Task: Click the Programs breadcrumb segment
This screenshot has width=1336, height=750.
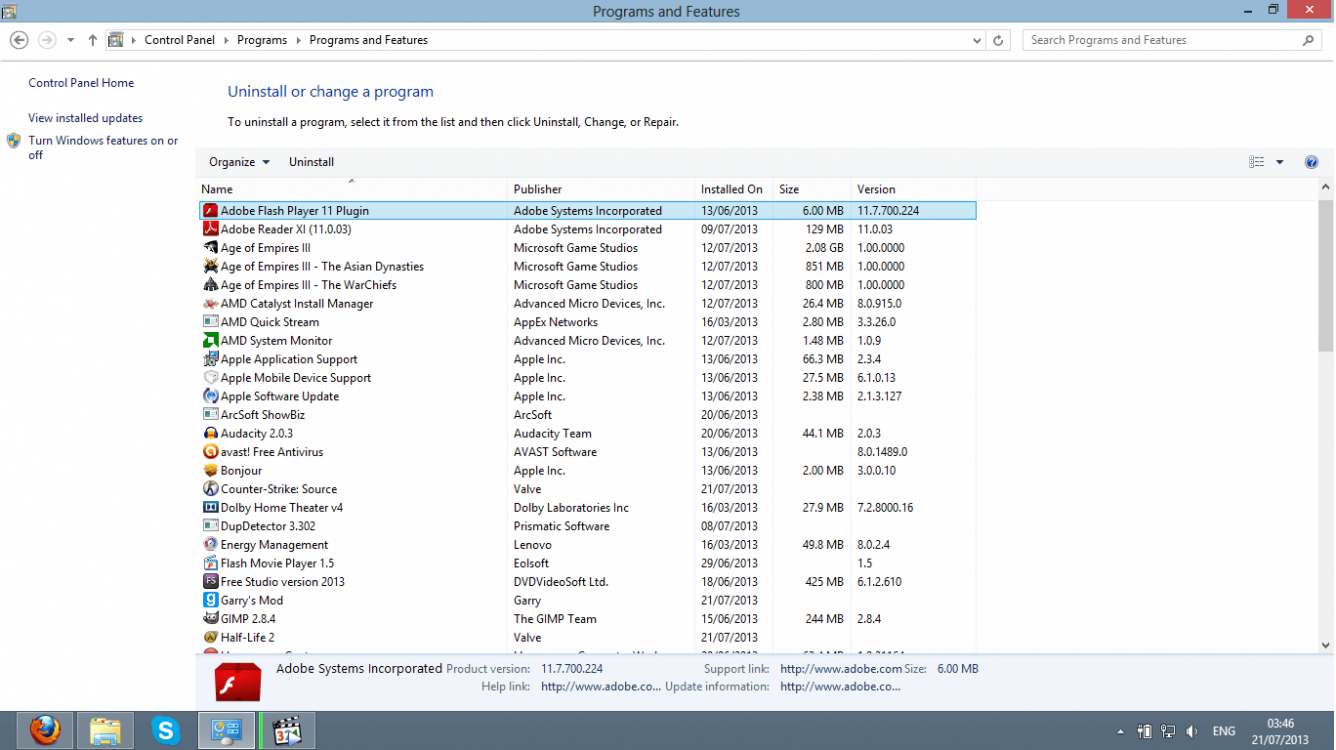Action: click(x=262, y=40)
